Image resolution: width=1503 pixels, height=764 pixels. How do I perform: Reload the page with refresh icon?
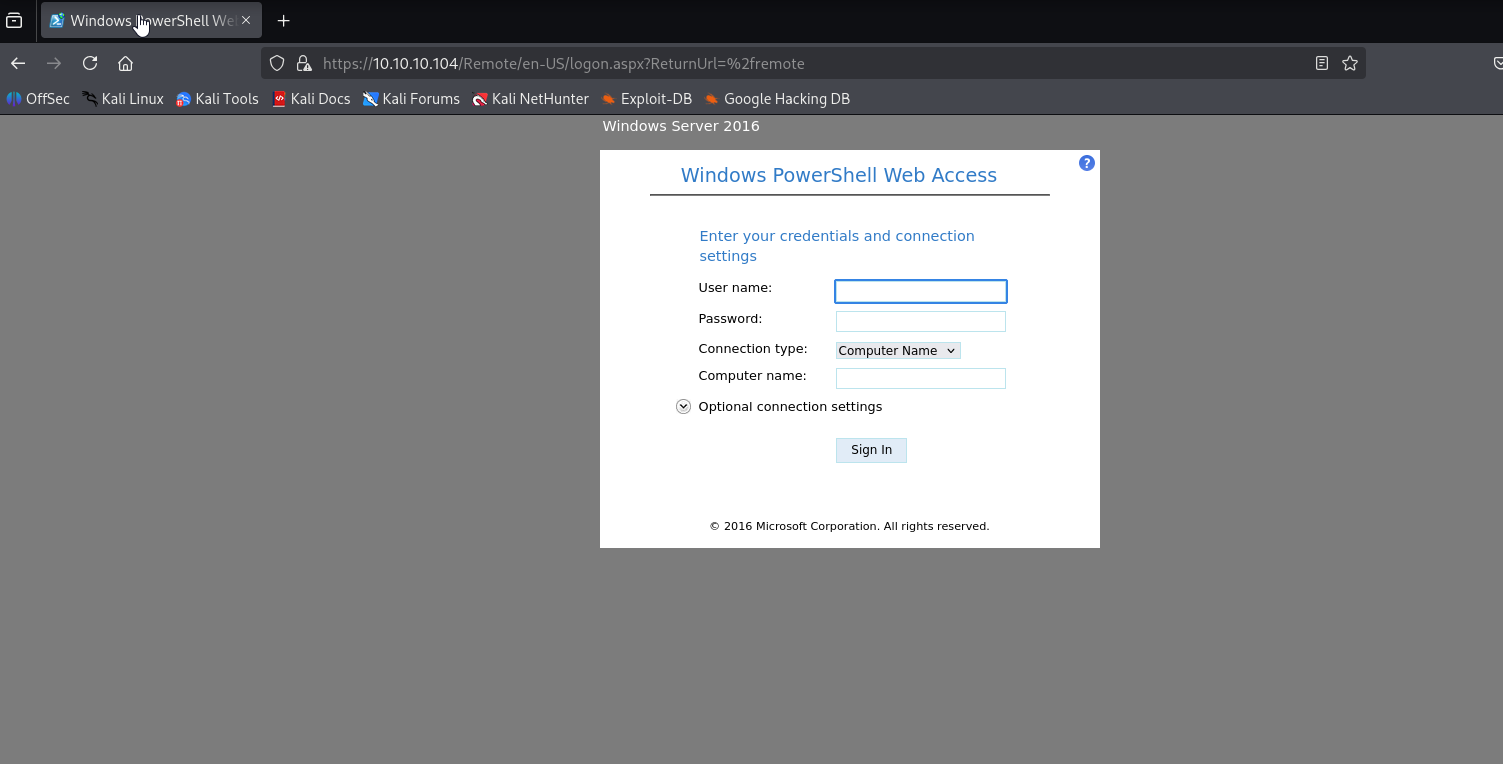click(x=90, y=63)
